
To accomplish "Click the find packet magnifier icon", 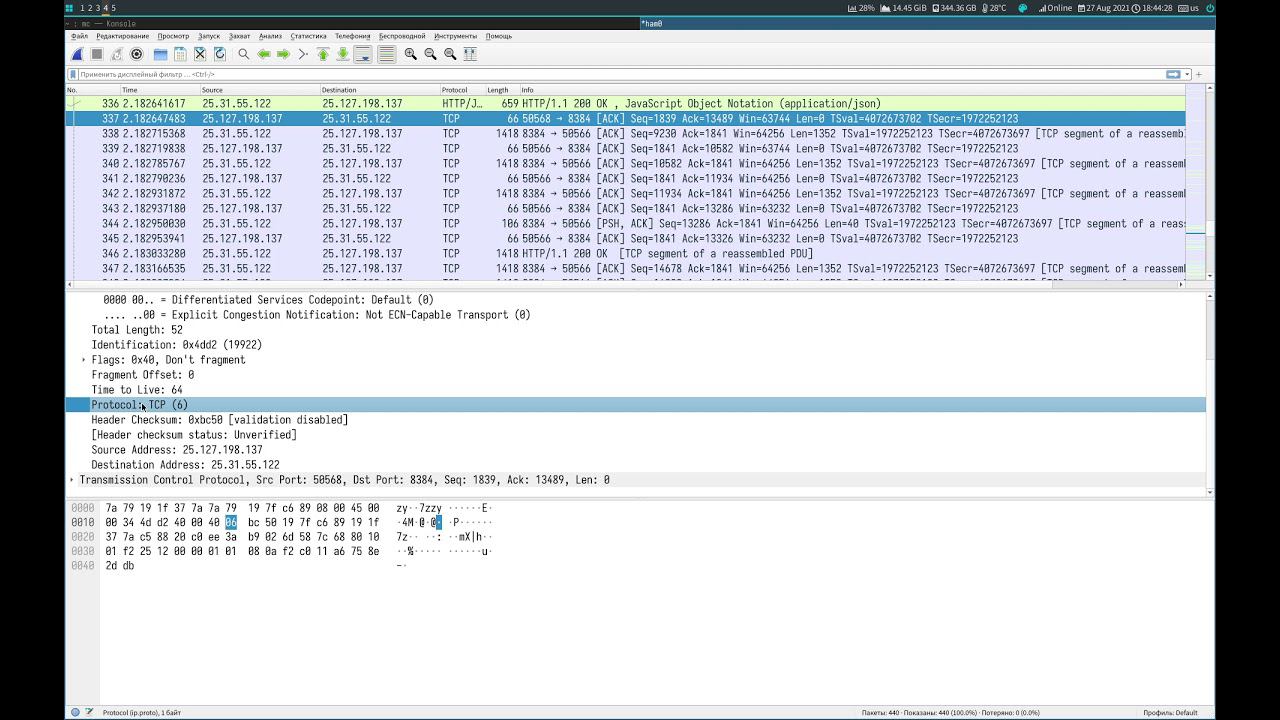I will click(244, 54).
